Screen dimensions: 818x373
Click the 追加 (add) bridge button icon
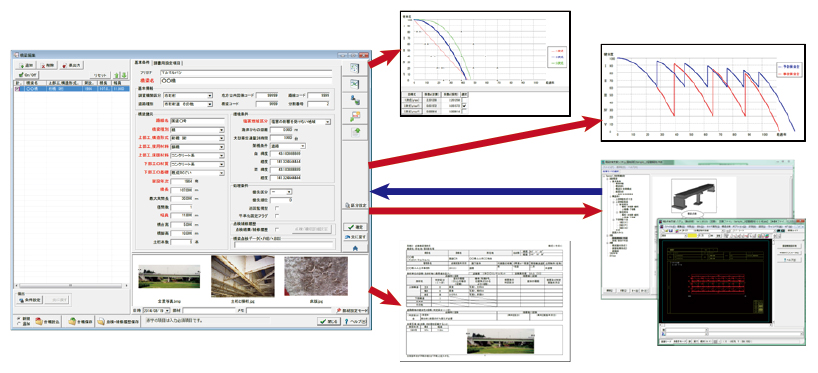click(27, 66)
